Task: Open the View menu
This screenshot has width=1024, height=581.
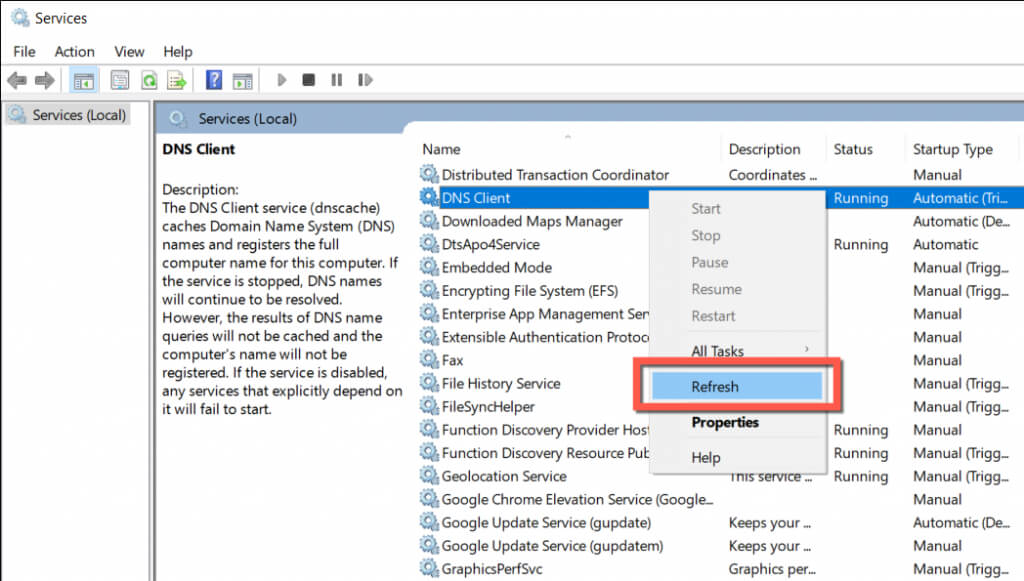Action: click(x=129, y=51)
